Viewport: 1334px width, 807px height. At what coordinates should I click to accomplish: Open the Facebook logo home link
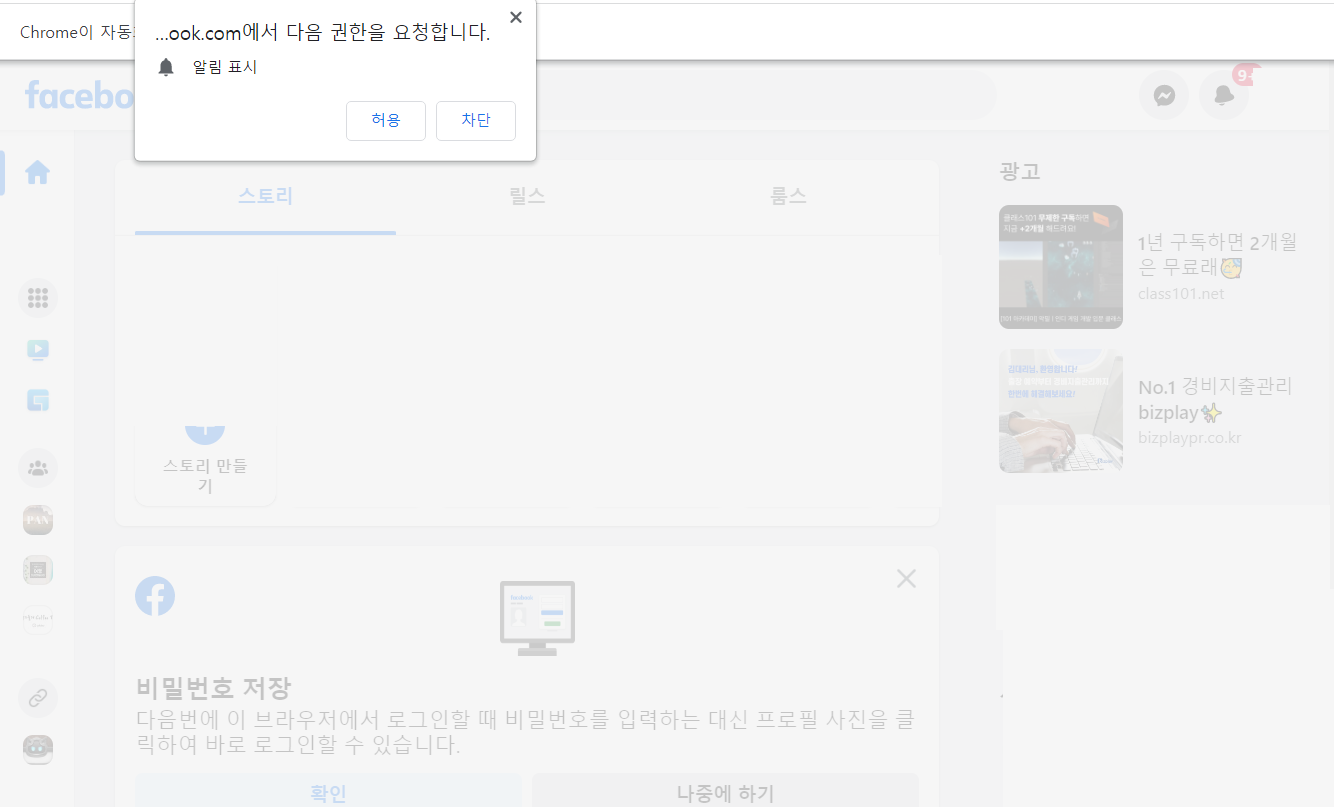[80, 95]
